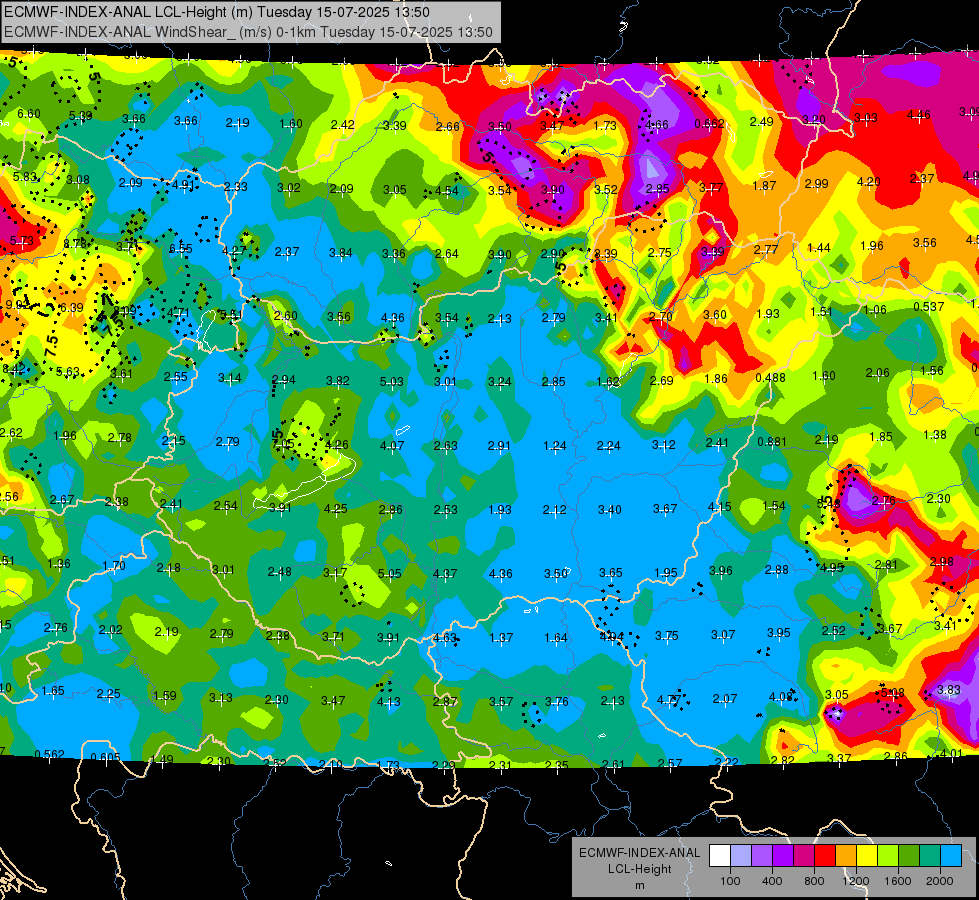This screenshot has width=979, height=900.
Task: Click the wind shear value 4.15
Action: pos(719,507)
